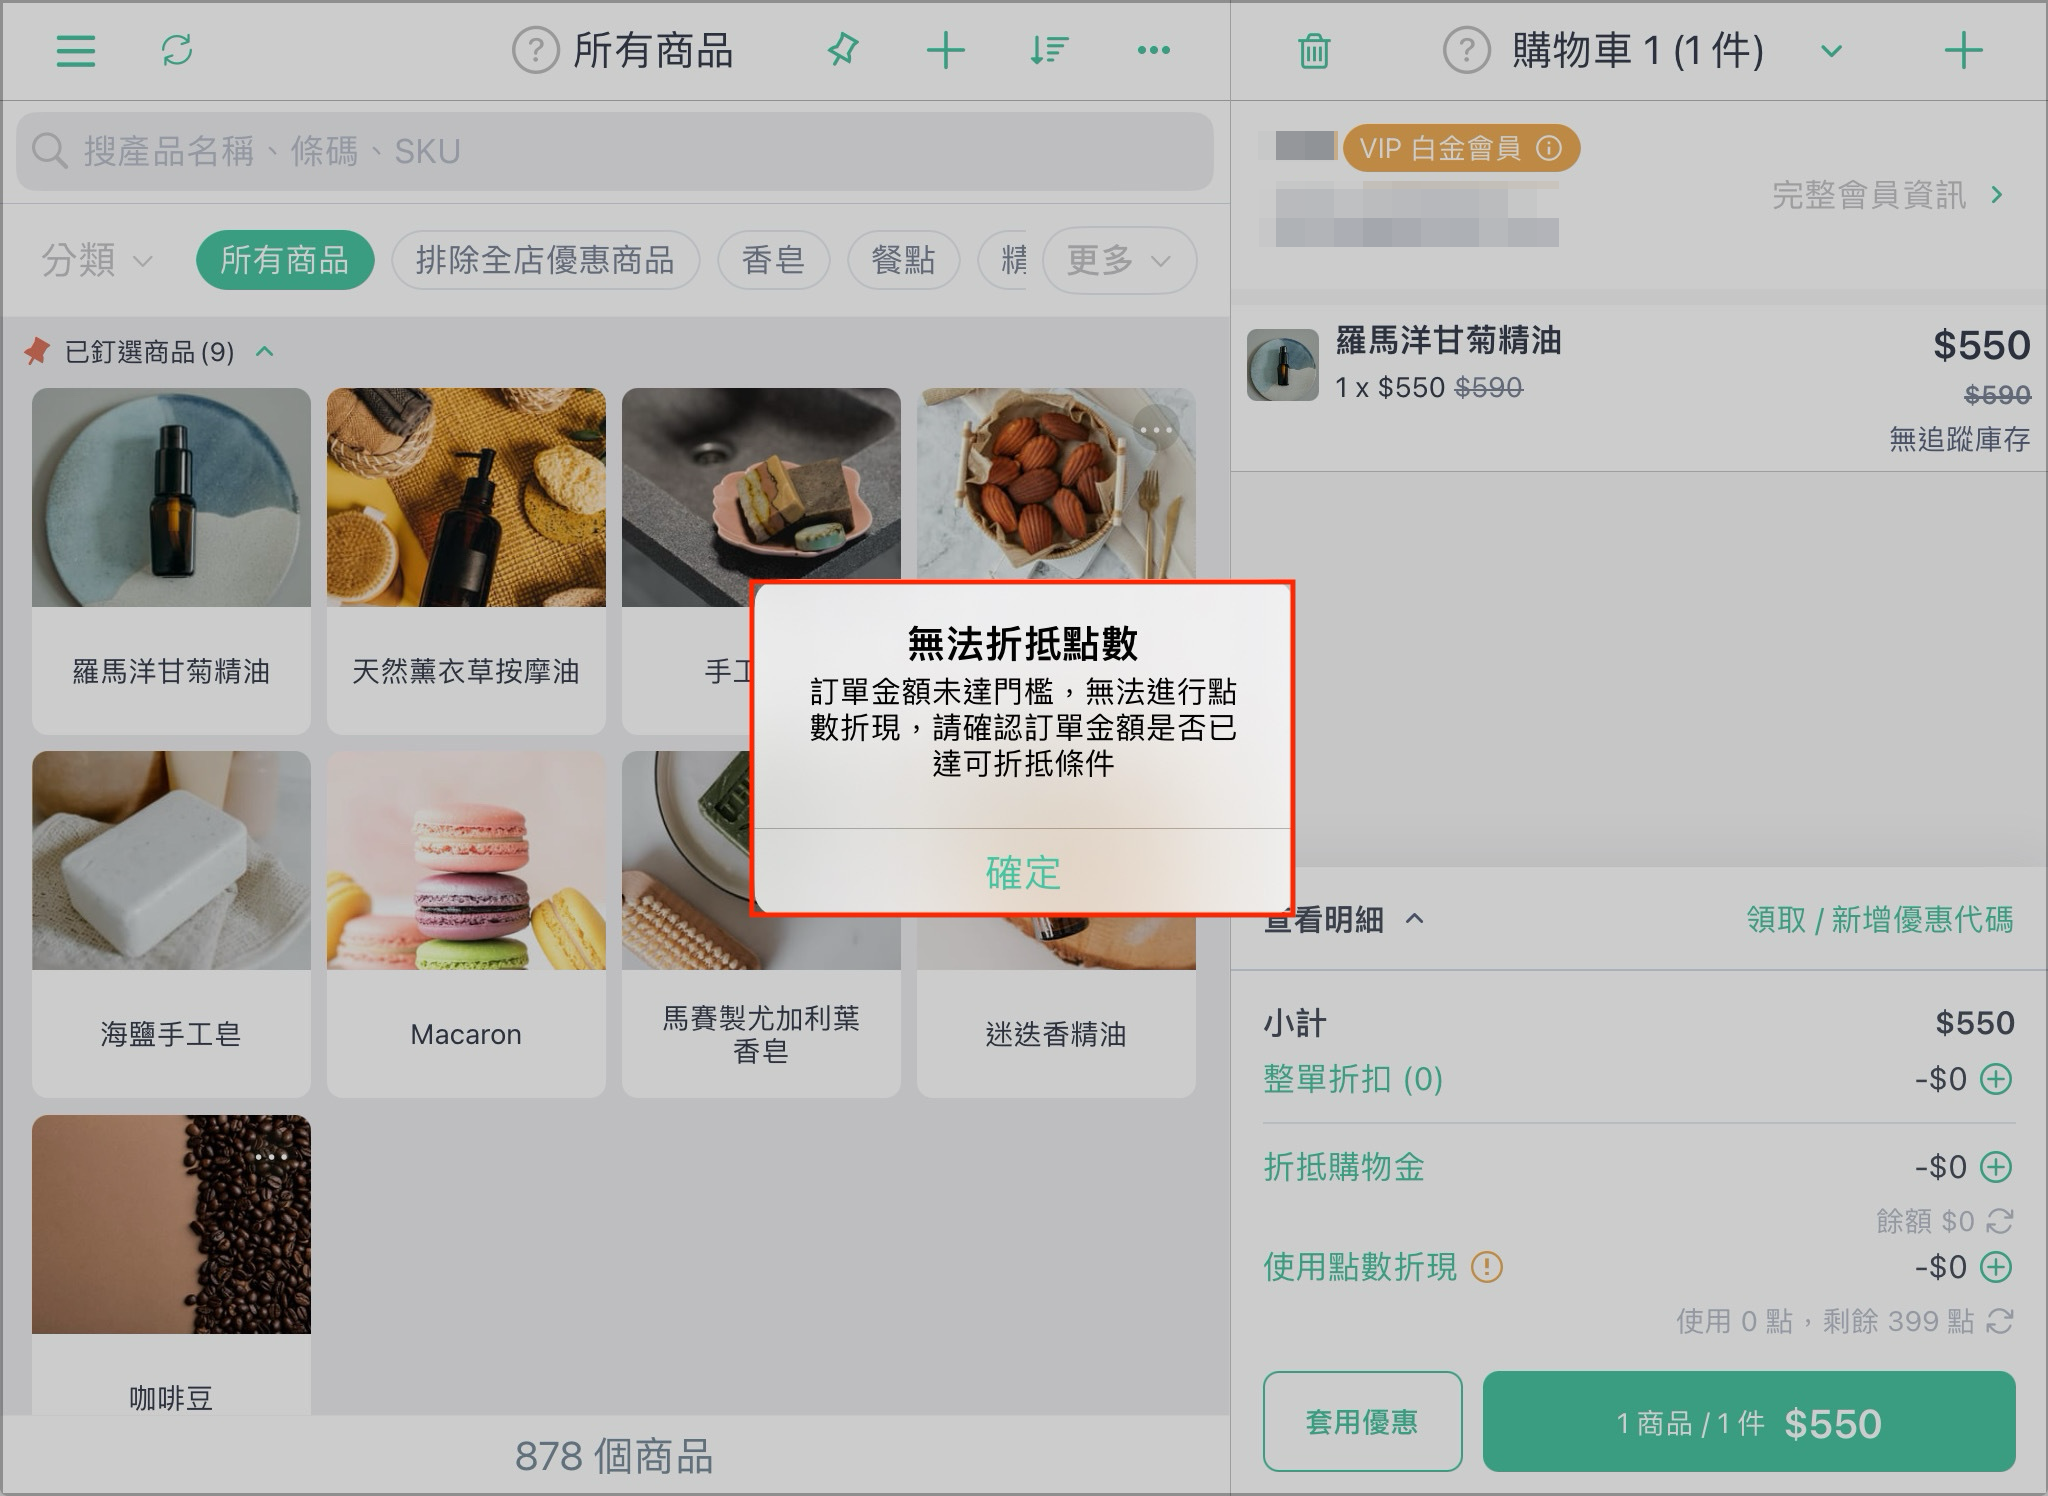
Task: Select Macaron product card
Action: click(x=466, y=924)
